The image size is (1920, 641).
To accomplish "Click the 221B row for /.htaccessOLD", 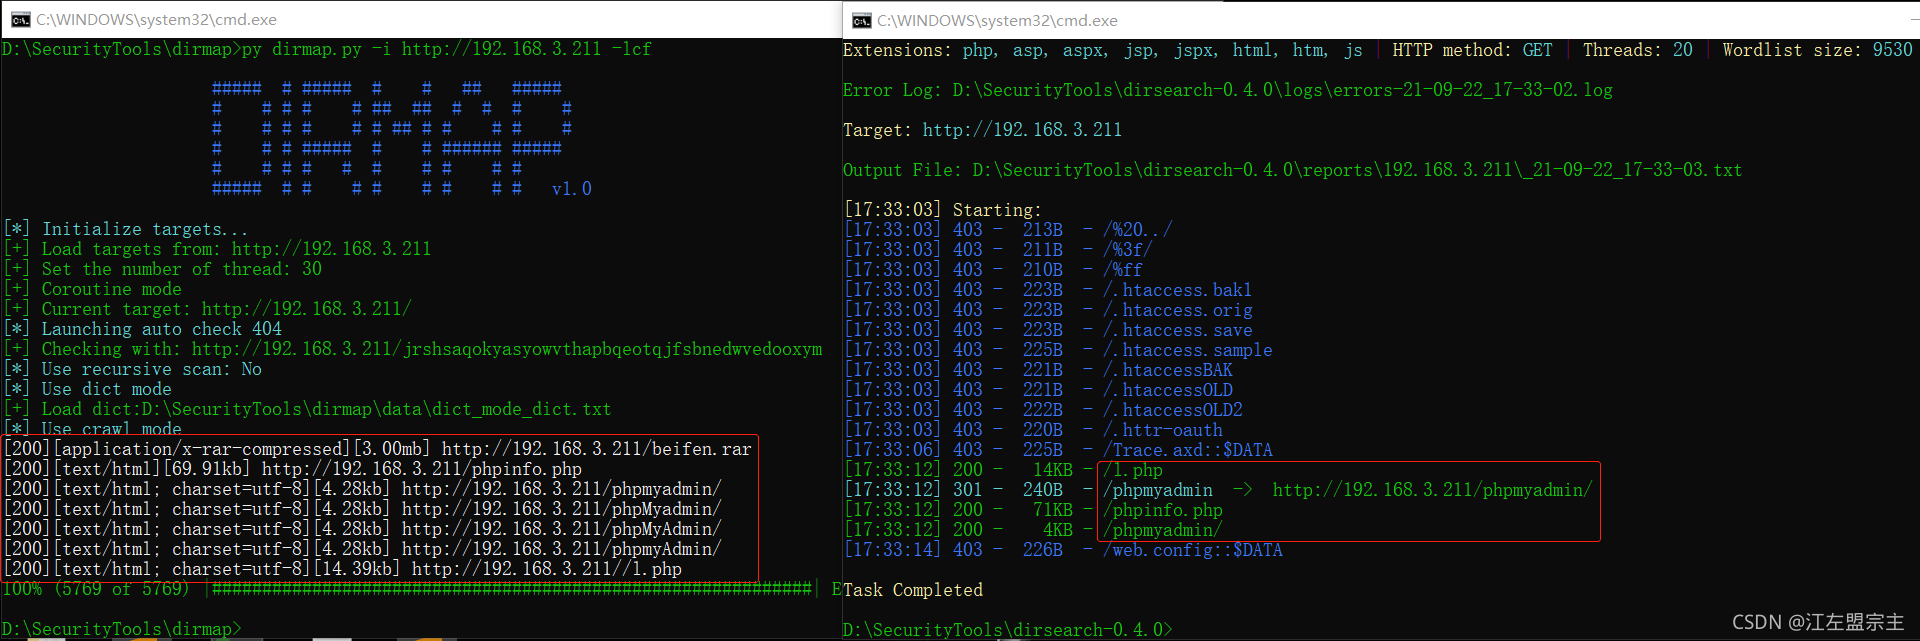I will point(1039,390).
